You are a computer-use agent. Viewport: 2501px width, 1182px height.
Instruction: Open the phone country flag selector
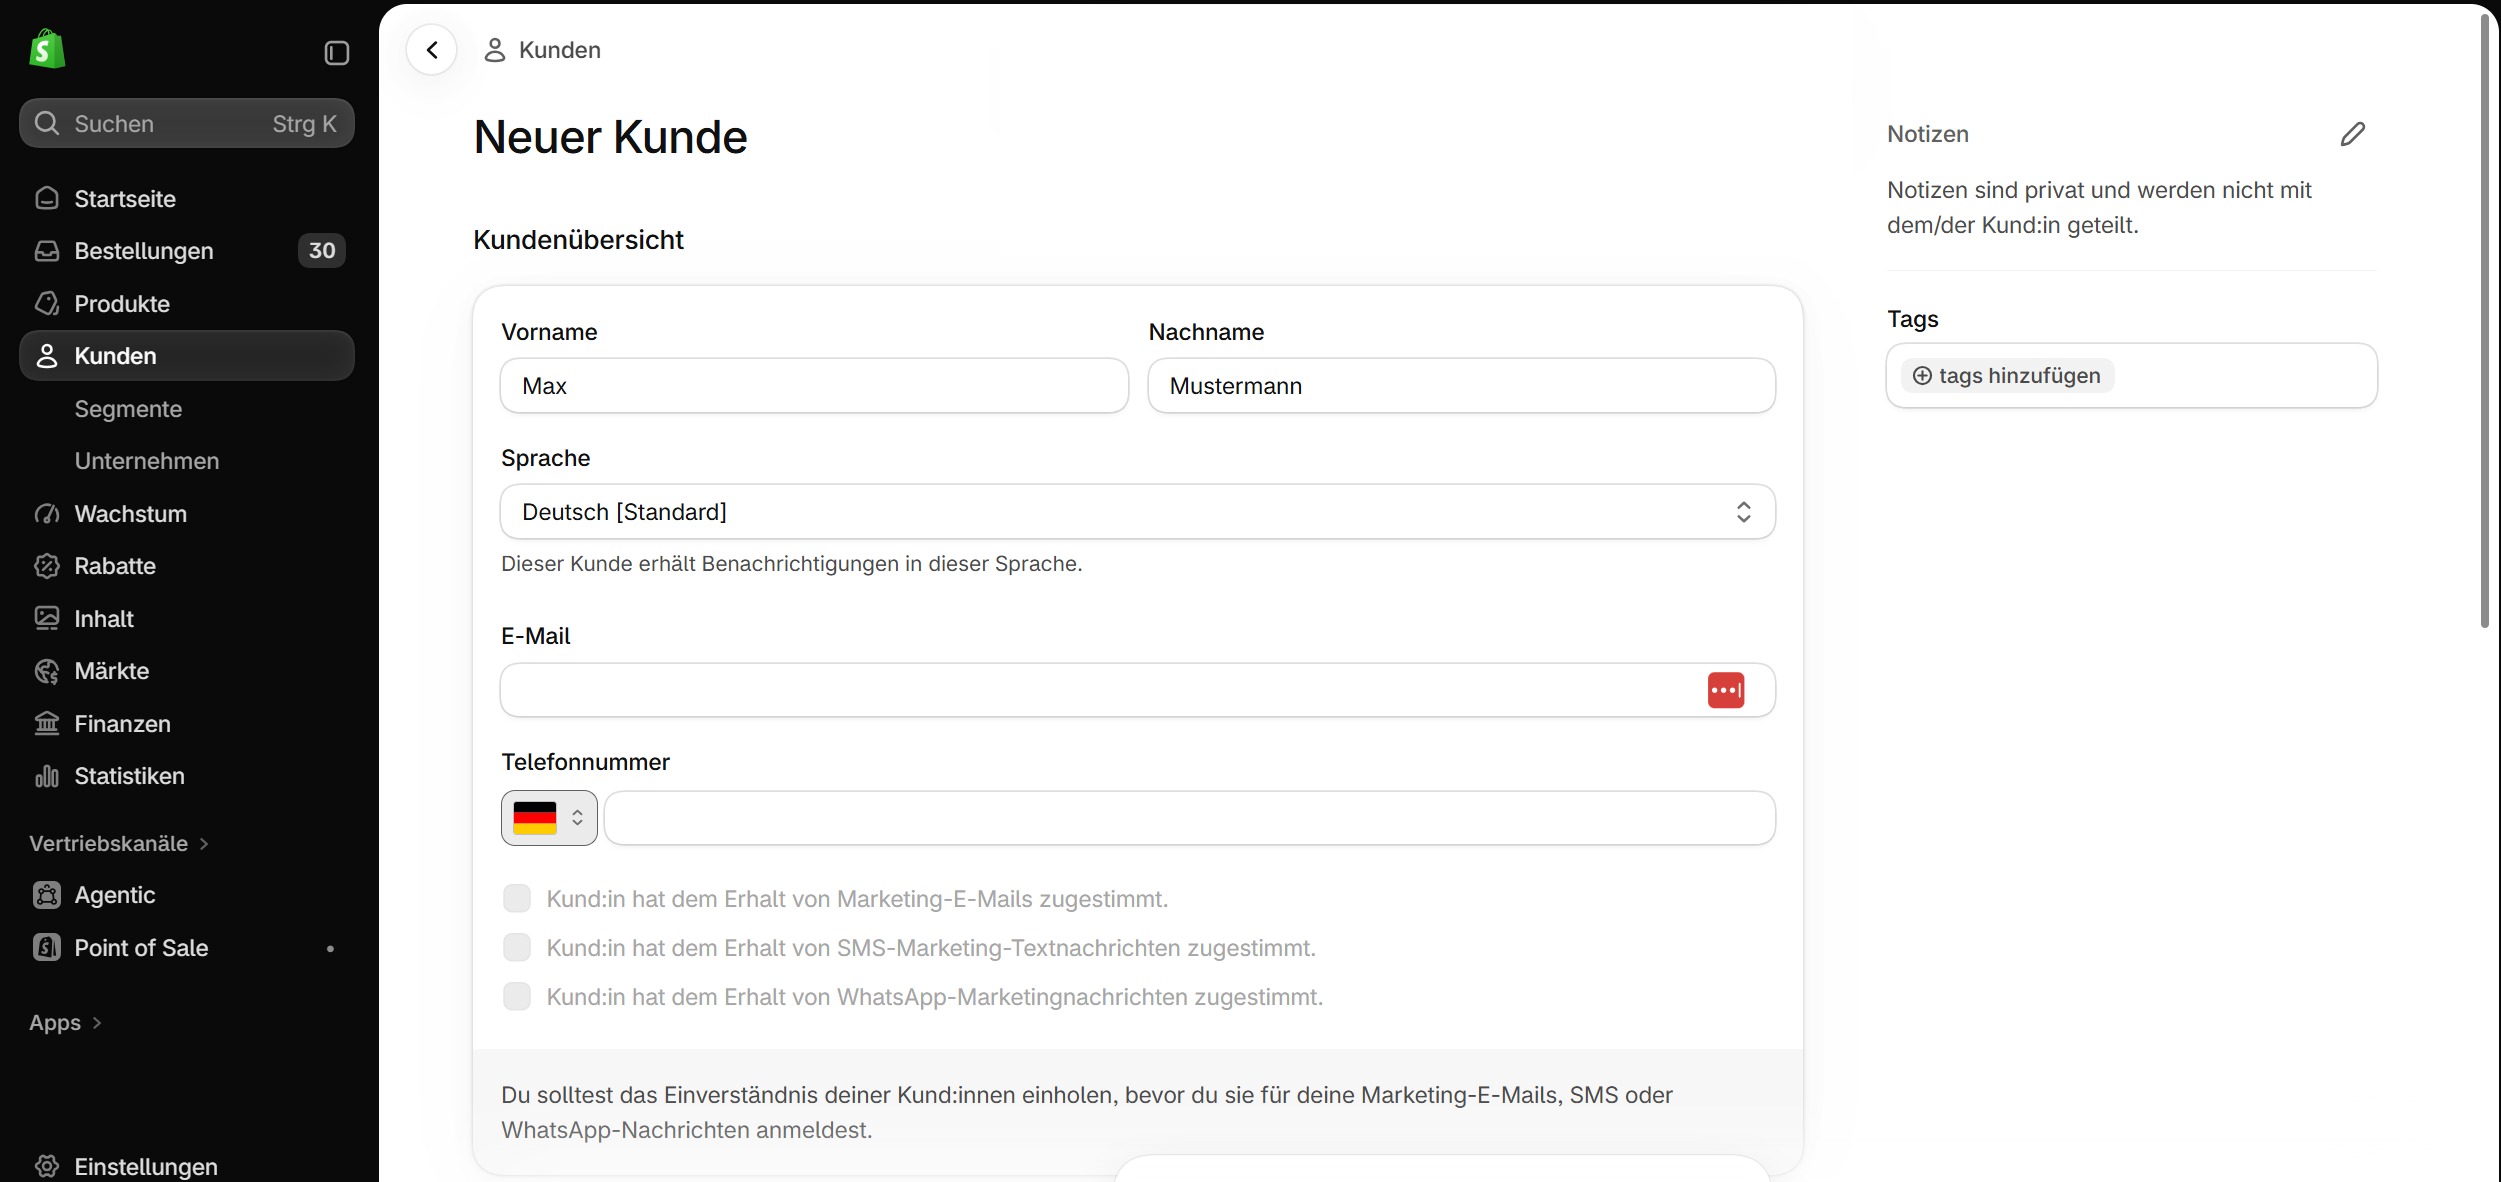tap(549, 818)
